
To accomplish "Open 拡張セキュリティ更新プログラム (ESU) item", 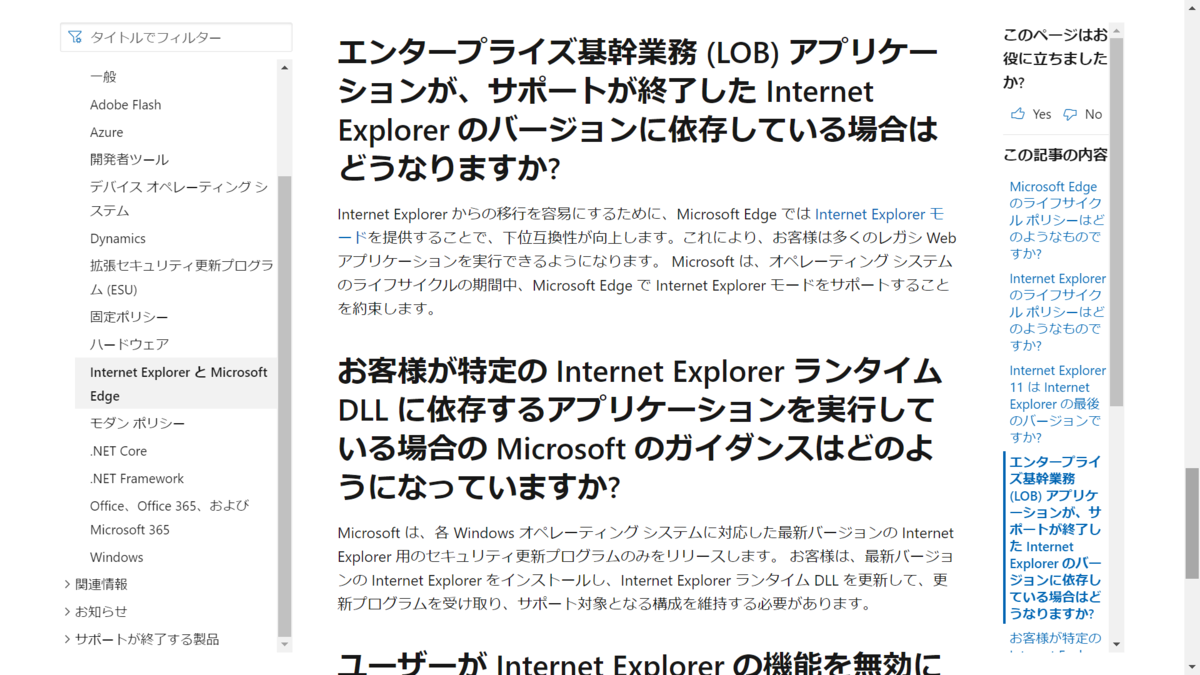I will click(x=181, y=277).
